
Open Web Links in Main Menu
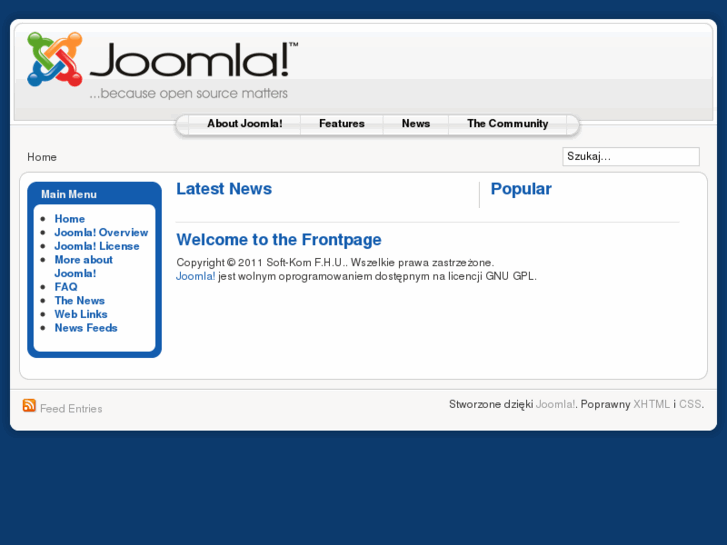[81, 314]
